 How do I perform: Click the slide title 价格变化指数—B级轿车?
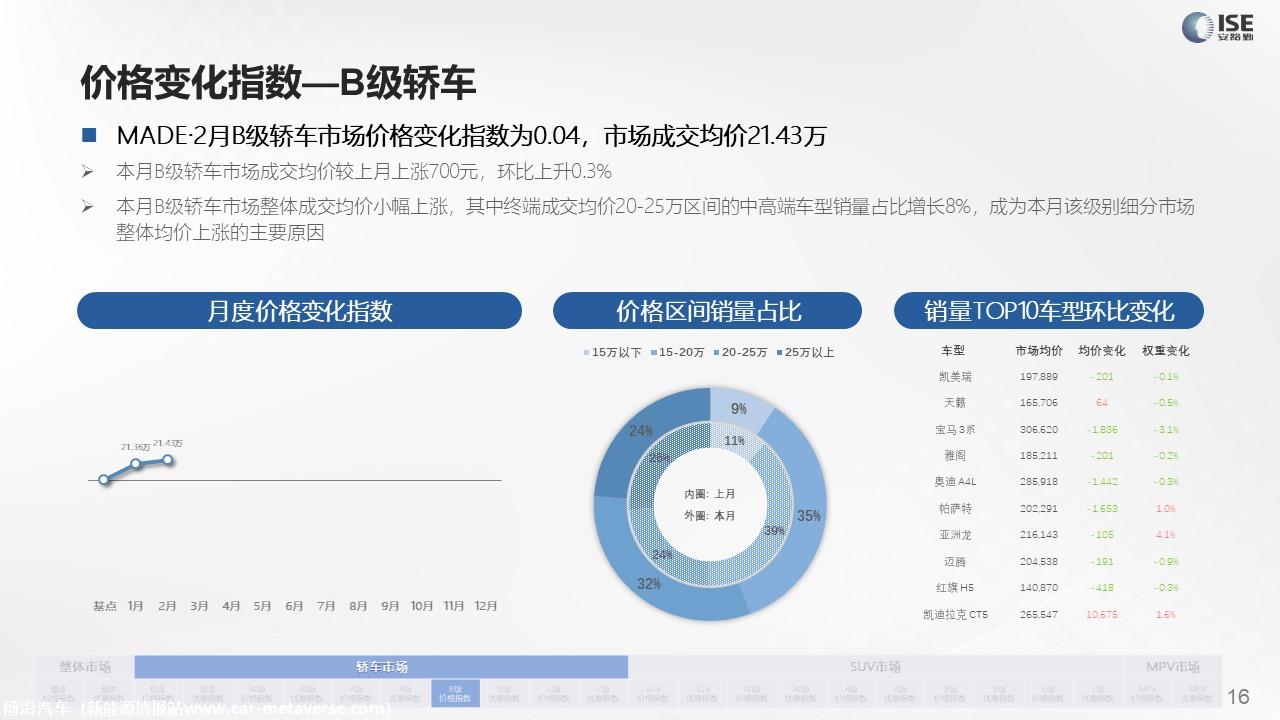click(x=278, y=83)
